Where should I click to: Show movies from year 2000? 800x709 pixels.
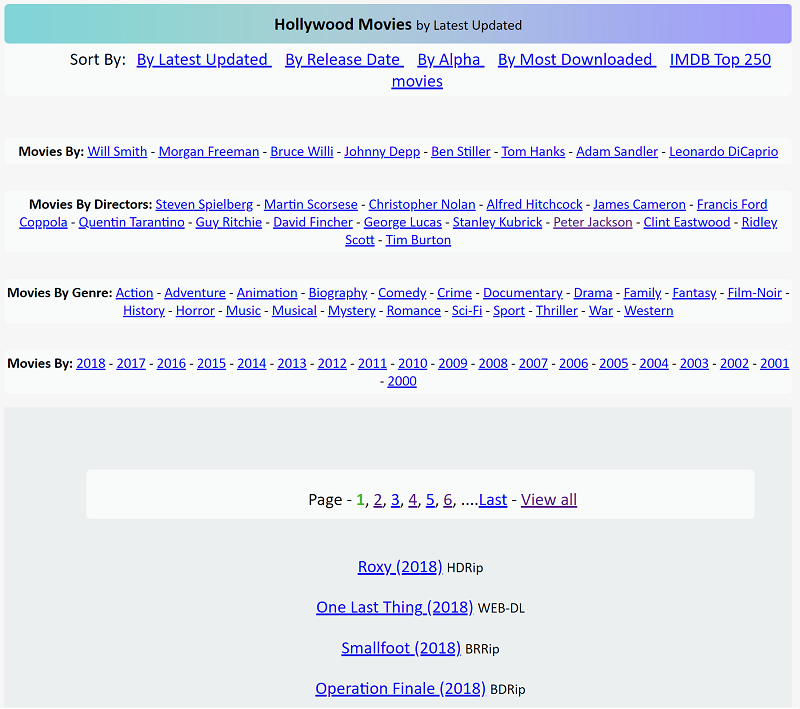point(401,382)
